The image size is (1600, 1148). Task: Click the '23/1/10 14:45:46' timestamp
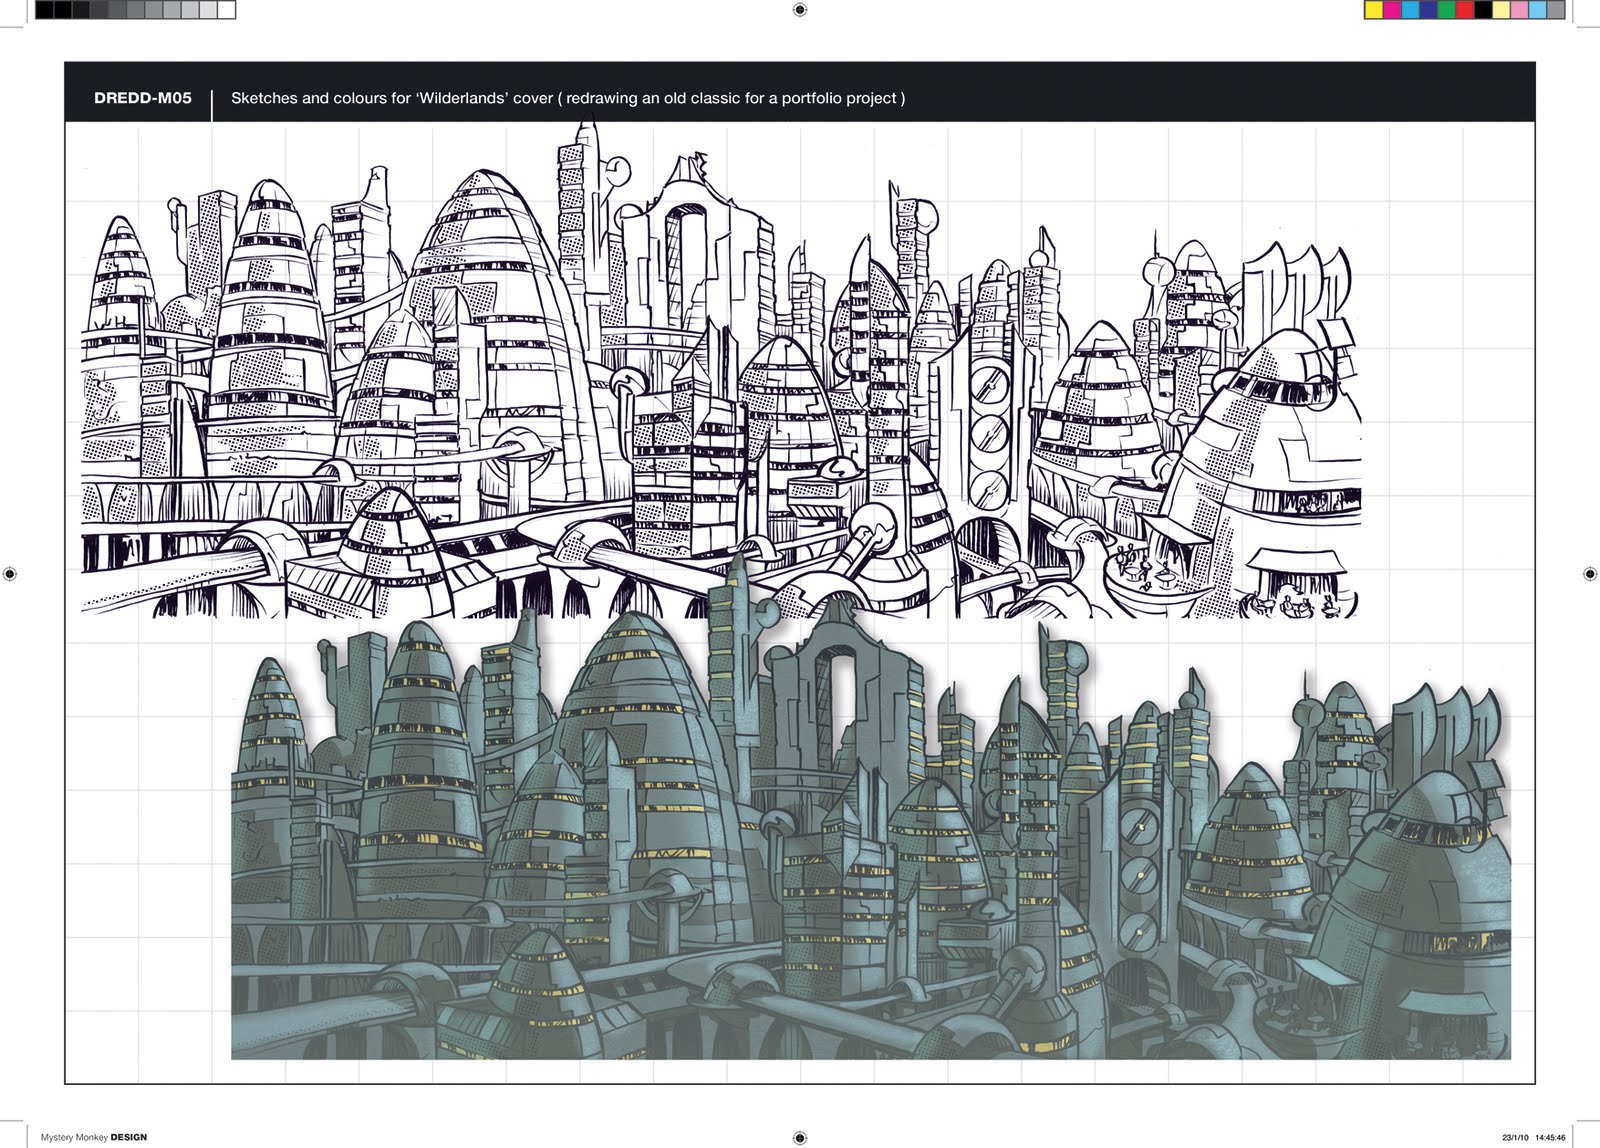(x=1533, y=1137)
